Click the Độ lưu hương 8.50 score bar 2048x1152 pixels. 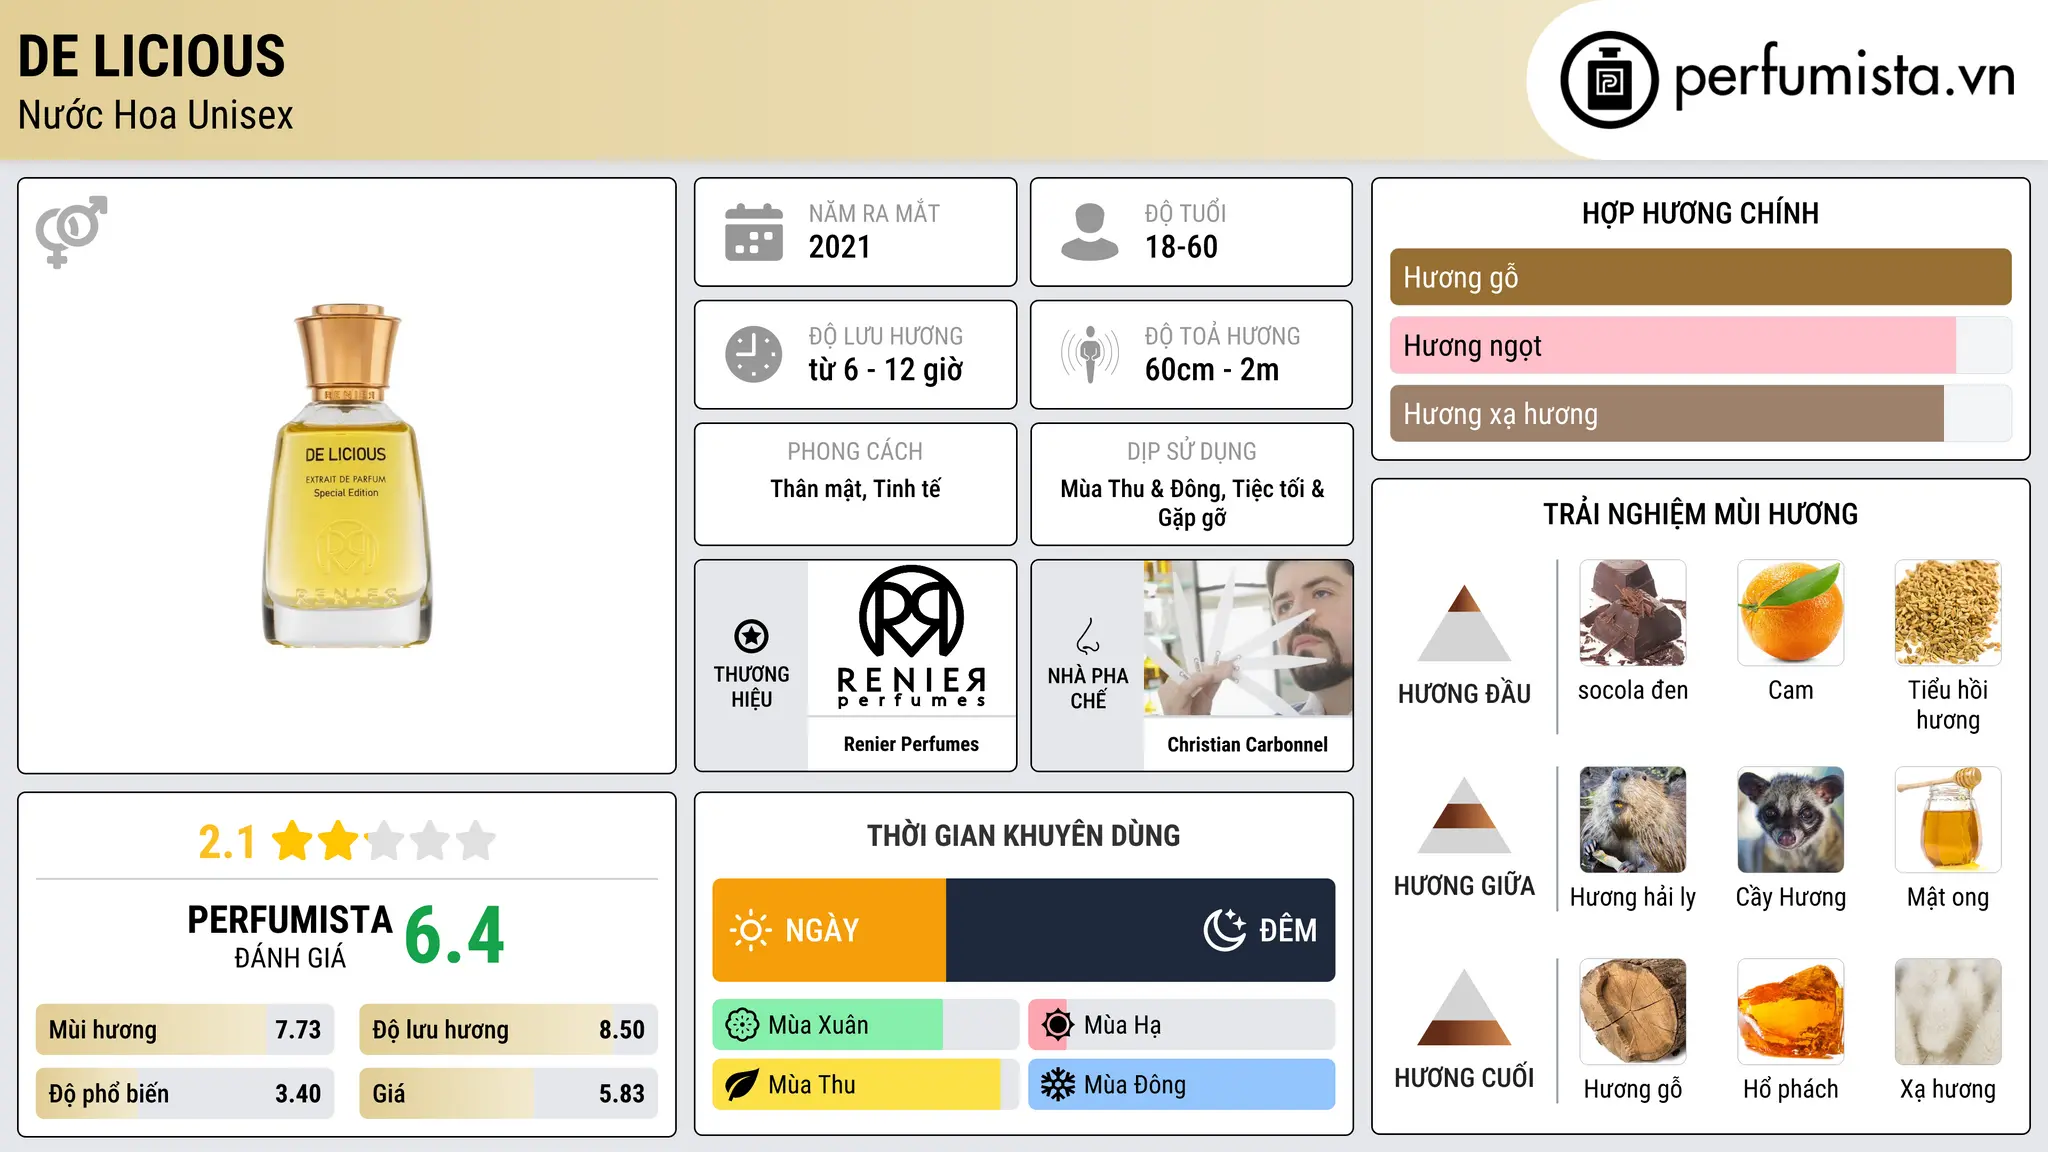508,1029
